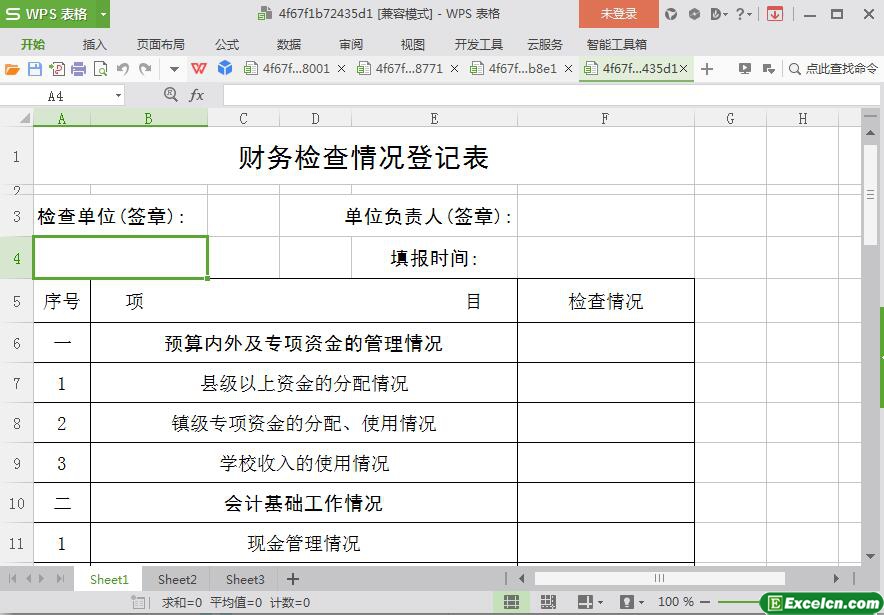Close the 4f67f...b8e1 document tab
Image resolution: width=884 pixels, height=615 pixels.
(568, 69)
